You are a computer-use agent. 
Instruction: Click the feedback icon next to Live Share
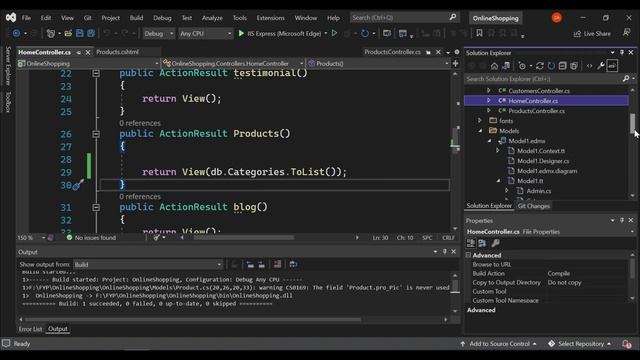[x=627, y=33]
